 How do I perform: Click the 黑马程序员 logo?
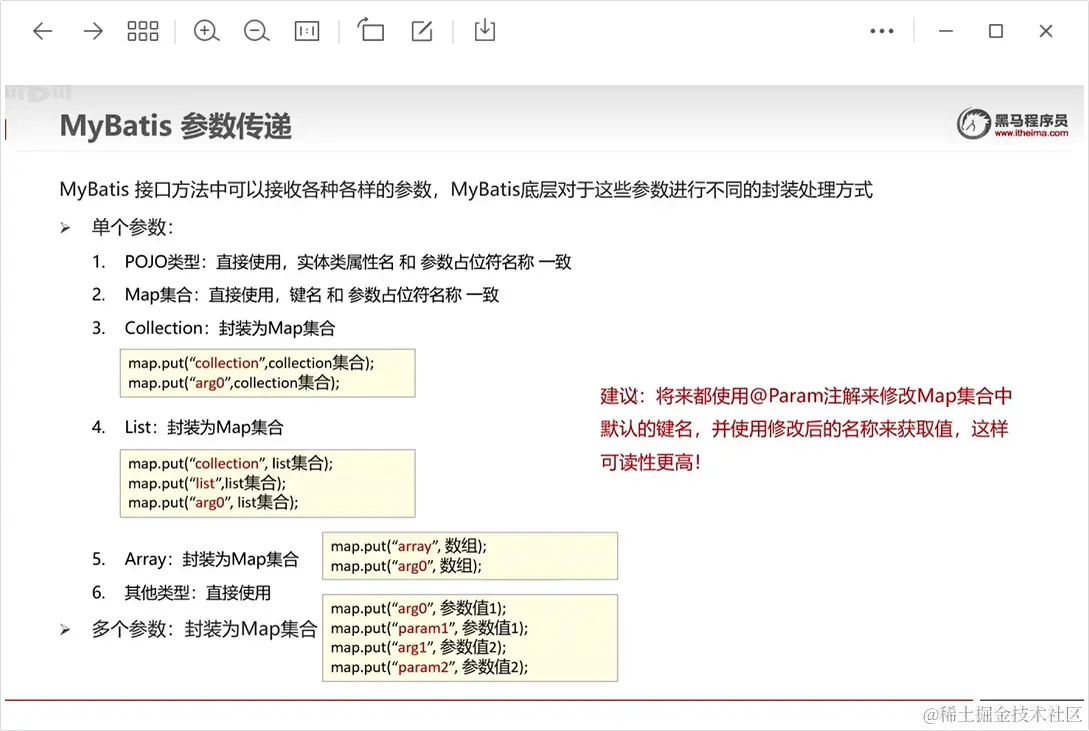[1012, 123]
